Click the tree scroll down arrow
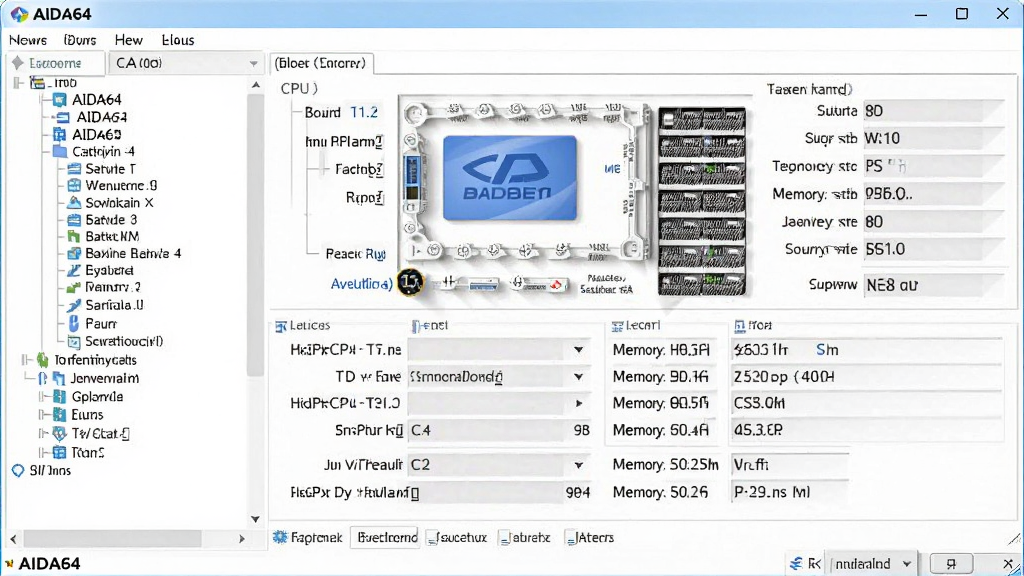Viewport: 1024px width, 576px height. pos(256,519)
